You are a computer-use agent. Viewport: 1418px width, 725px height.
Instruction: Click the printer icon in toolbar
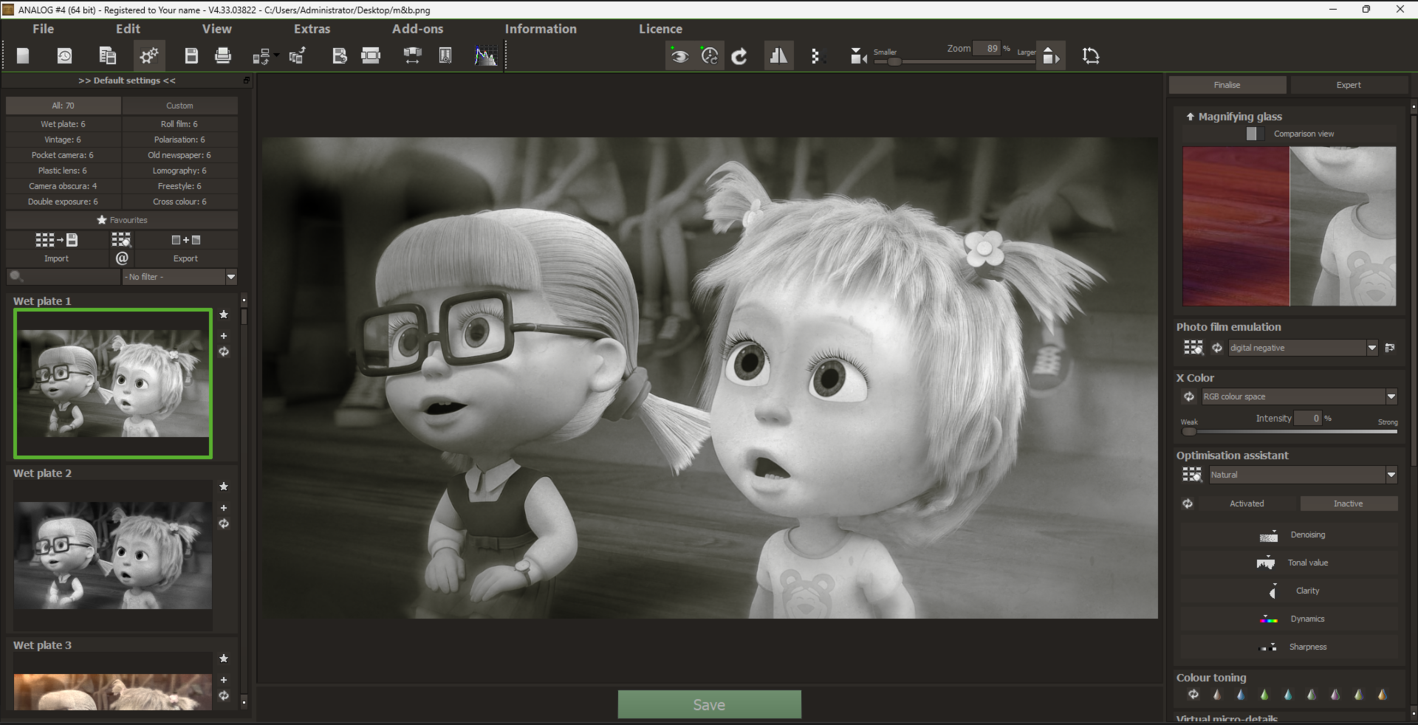223,56
